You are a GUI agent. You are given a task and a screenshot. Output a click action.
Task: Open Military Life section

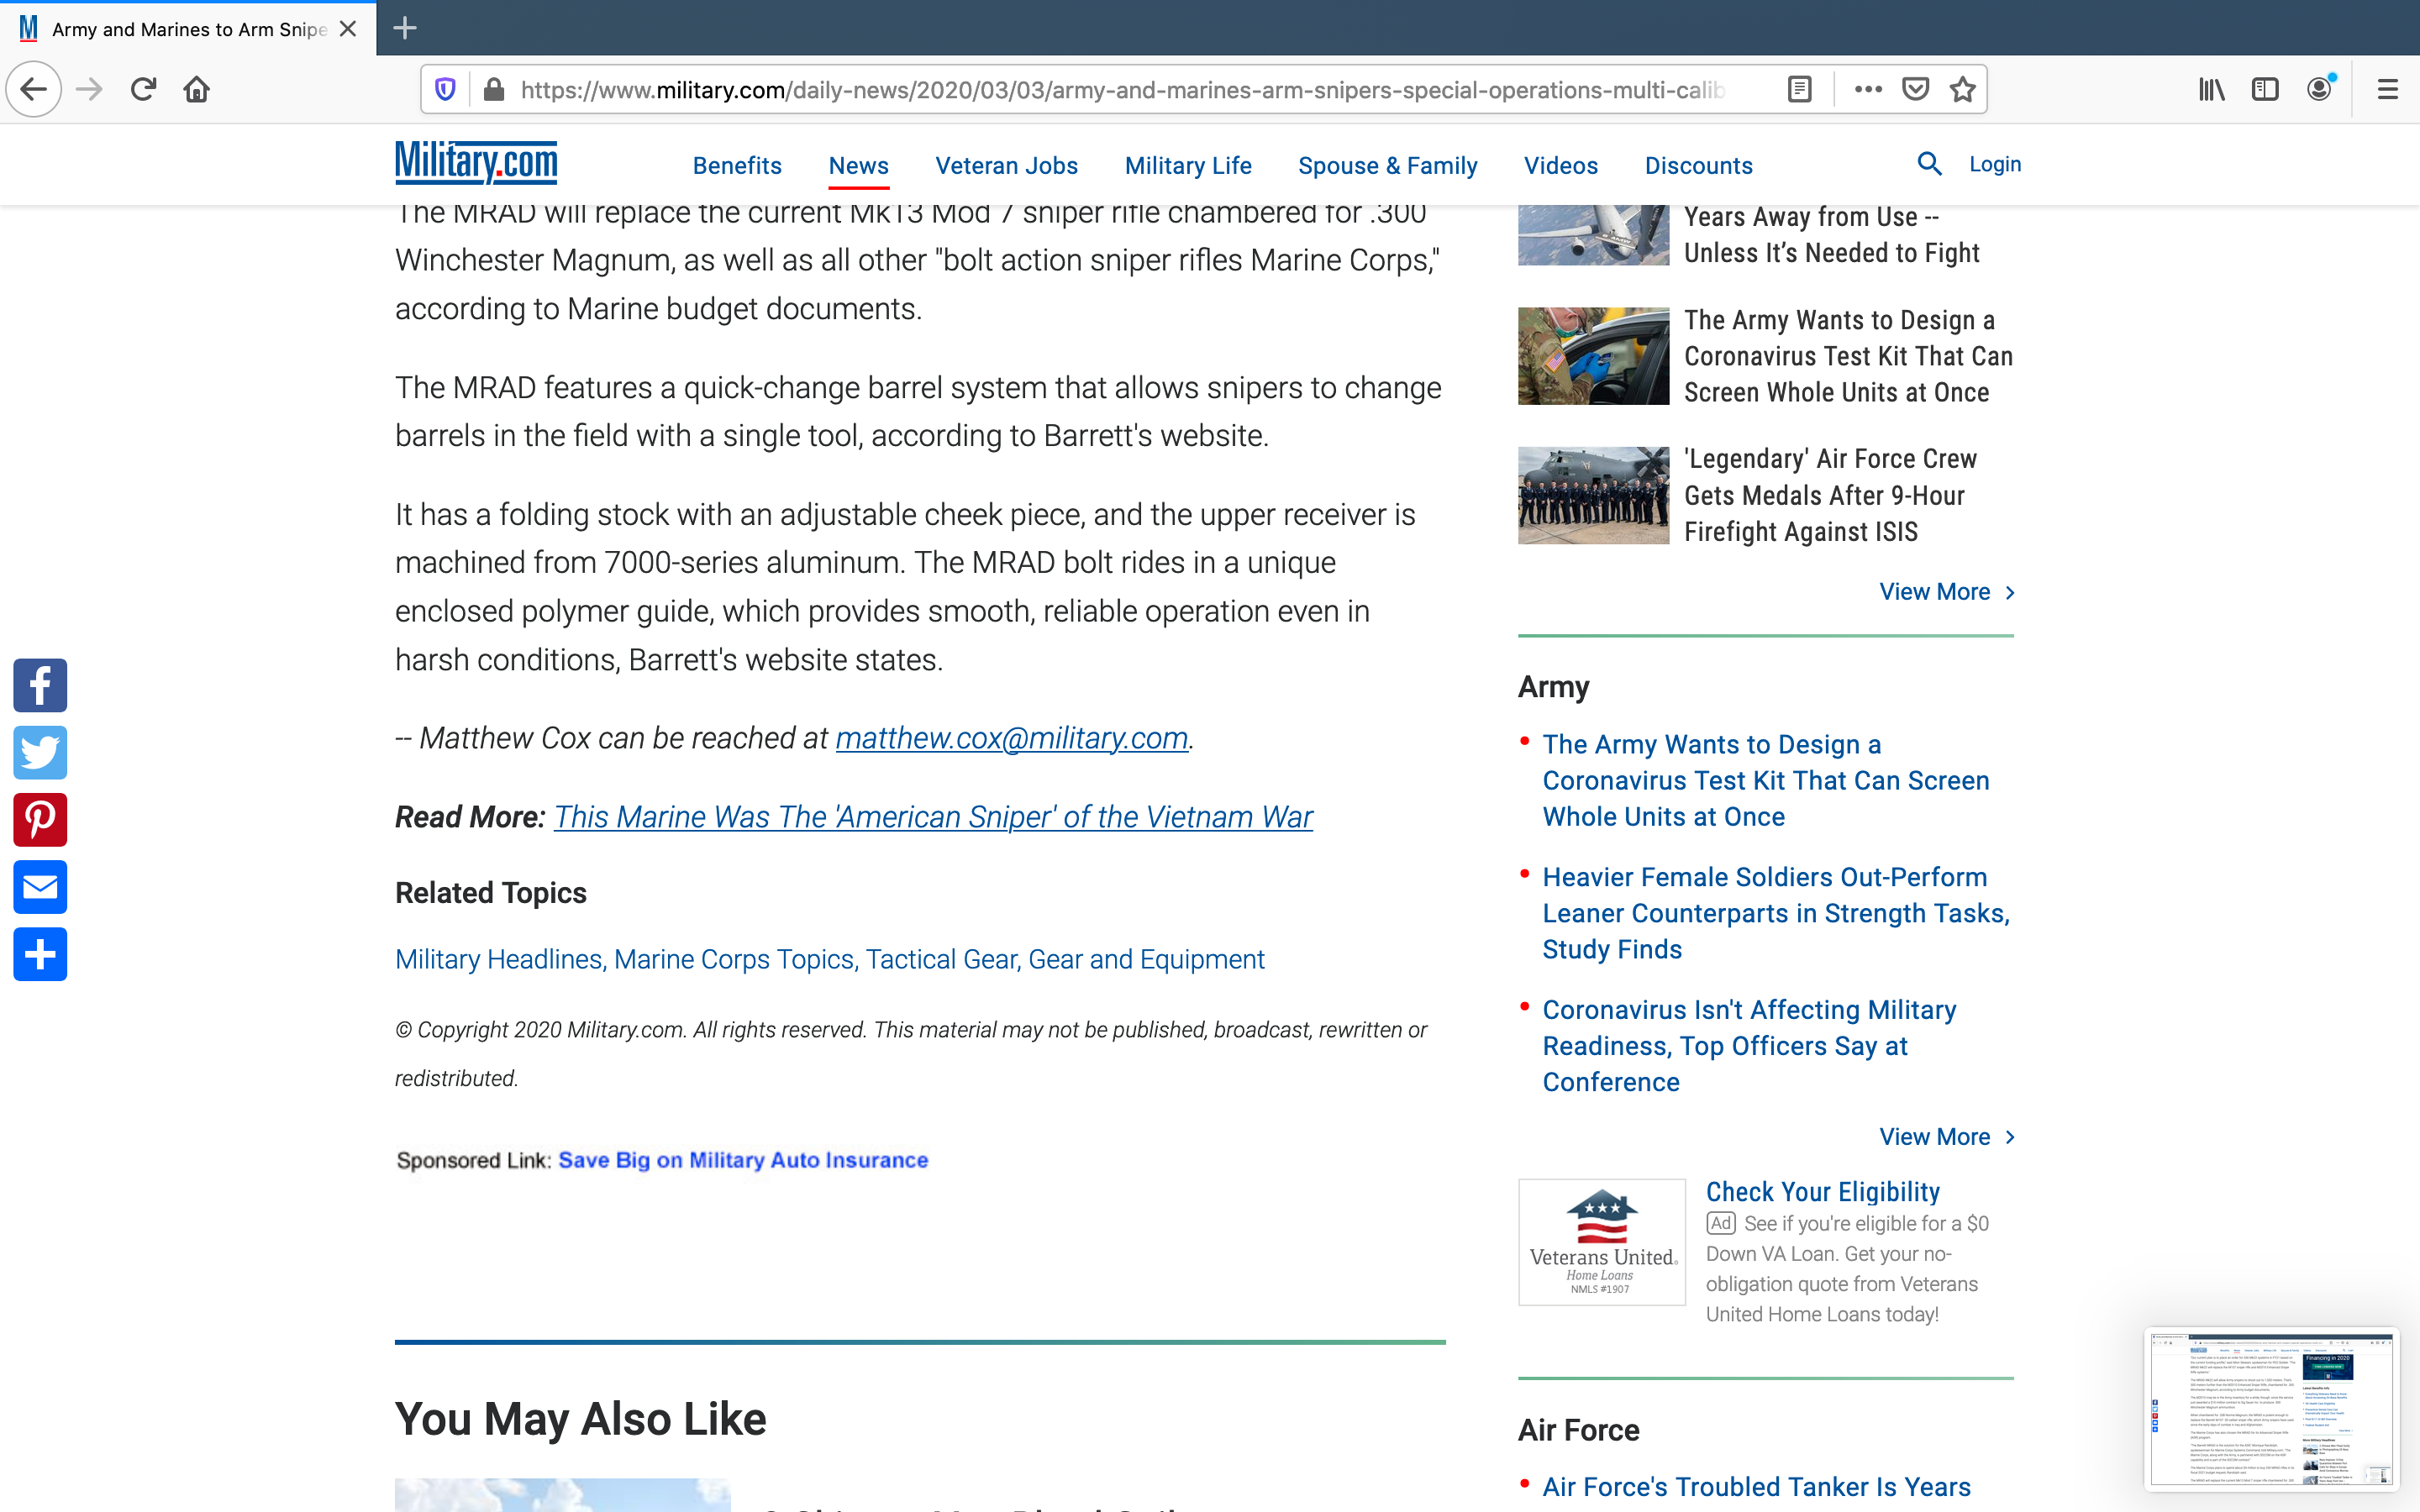[1188, 166]
